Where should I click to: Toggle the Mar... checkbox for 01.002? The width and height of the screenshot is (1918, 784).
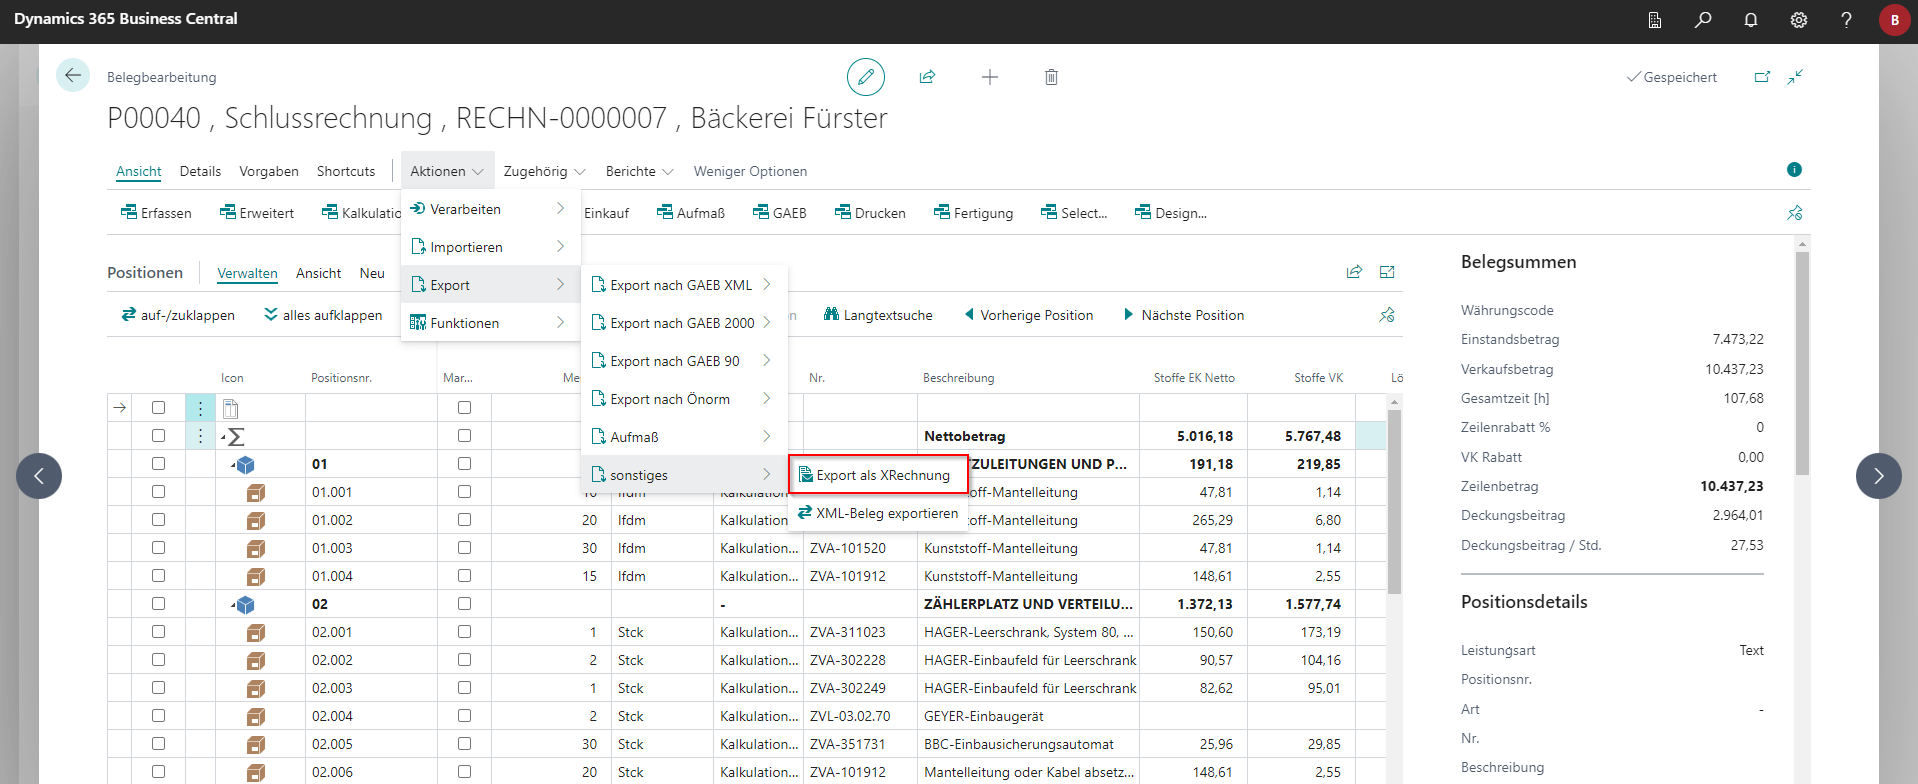click(x=464, y=520)
